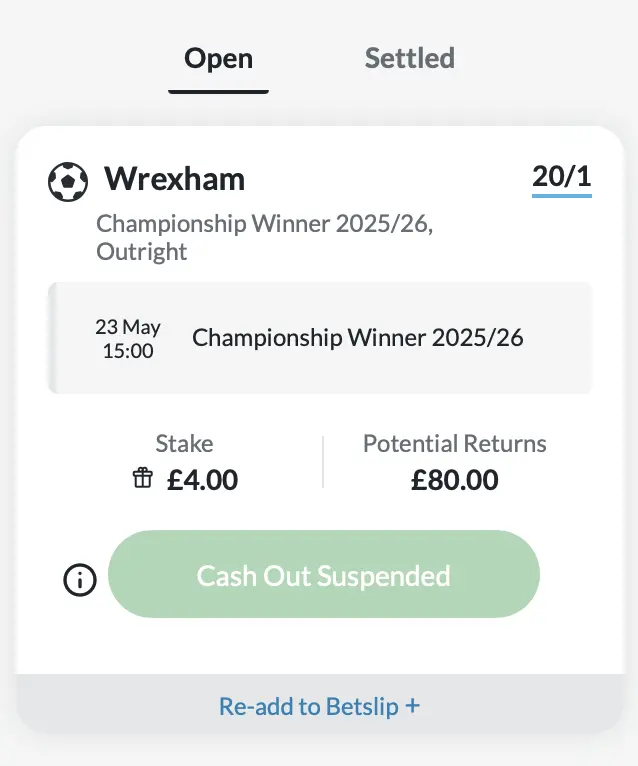Open the cash out info icon
Image resolution: width=638 pixels, height=766 pixels.
click(80, 580)
